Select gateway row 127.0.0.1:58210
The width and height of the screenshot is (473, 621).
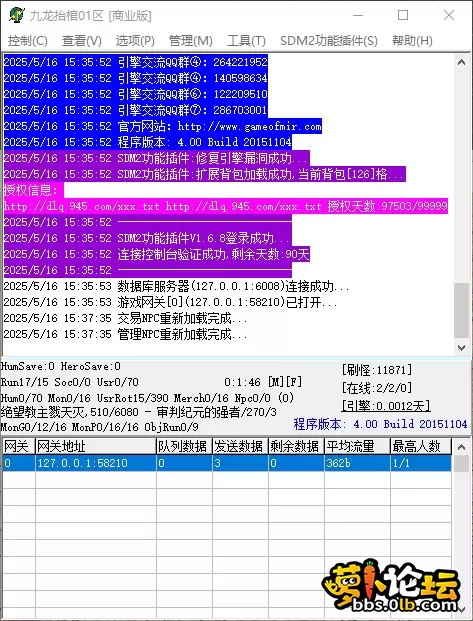(x=227, y=463)
